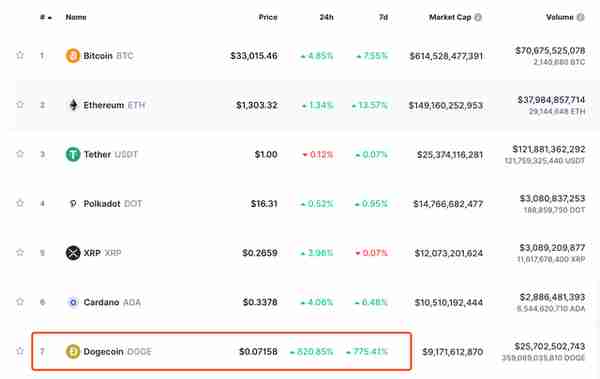
Task: Toggle the watchlist star for Ethereum
Action: point(20,104)
